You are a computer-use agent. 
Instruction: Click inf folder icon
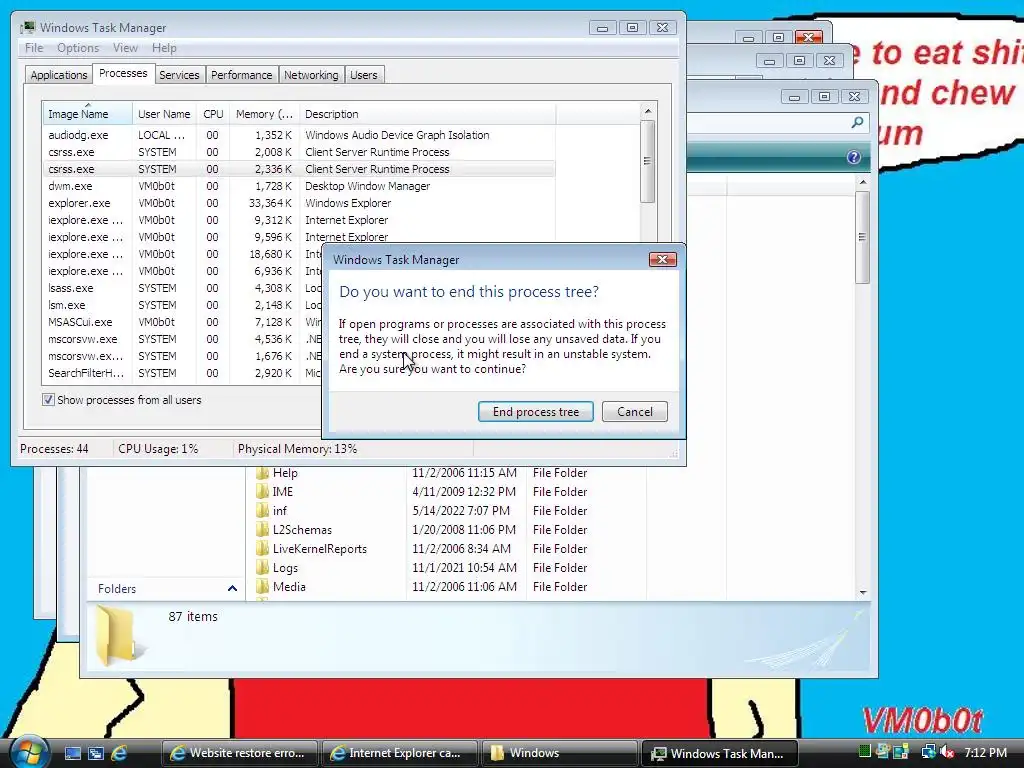point(263,511)
